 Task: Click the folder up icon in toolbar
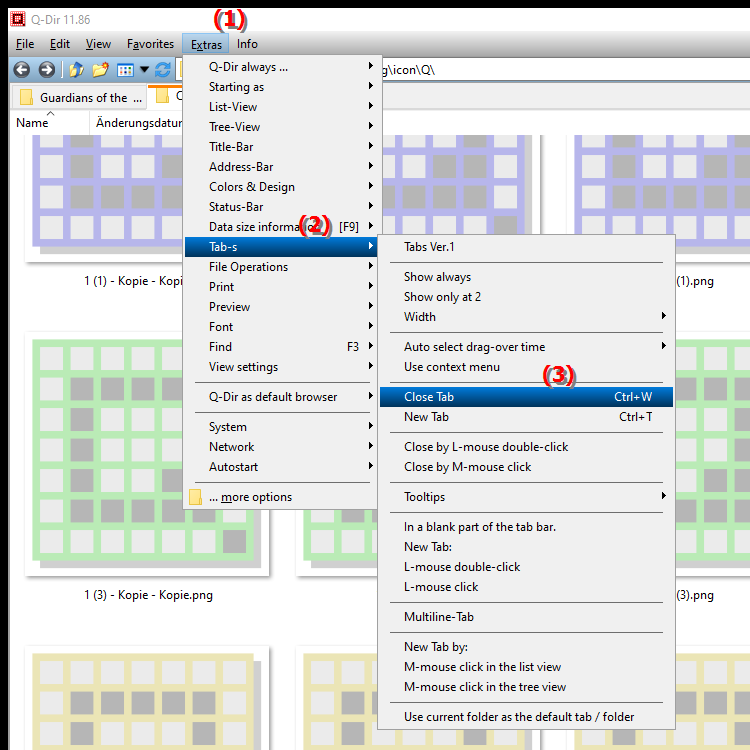point(76,70)
